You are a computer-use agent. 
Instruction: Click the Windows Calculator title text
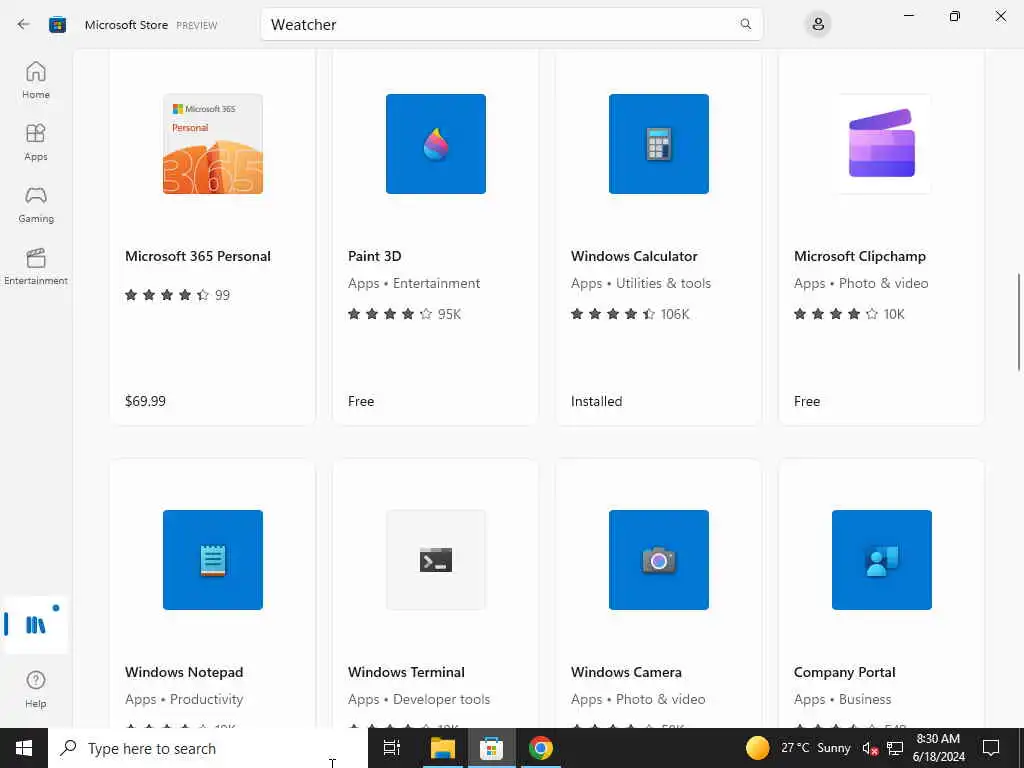click(x=634, y=256)
